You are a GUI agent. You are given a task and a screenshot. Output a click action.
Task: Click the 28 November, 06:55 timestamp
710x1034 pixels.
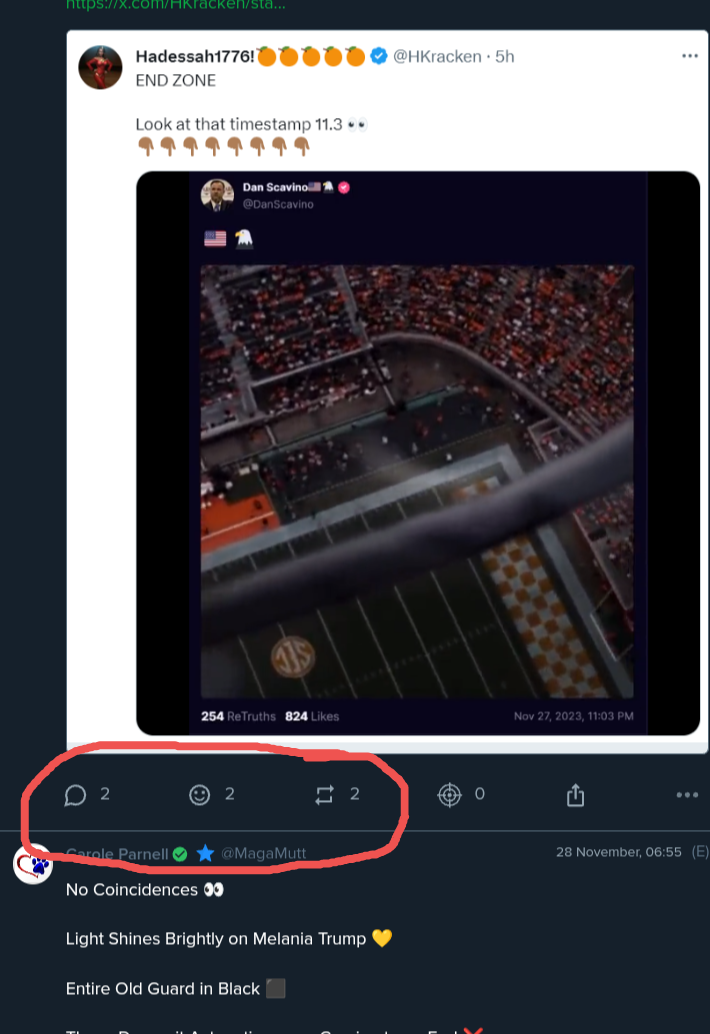point(618,852)
